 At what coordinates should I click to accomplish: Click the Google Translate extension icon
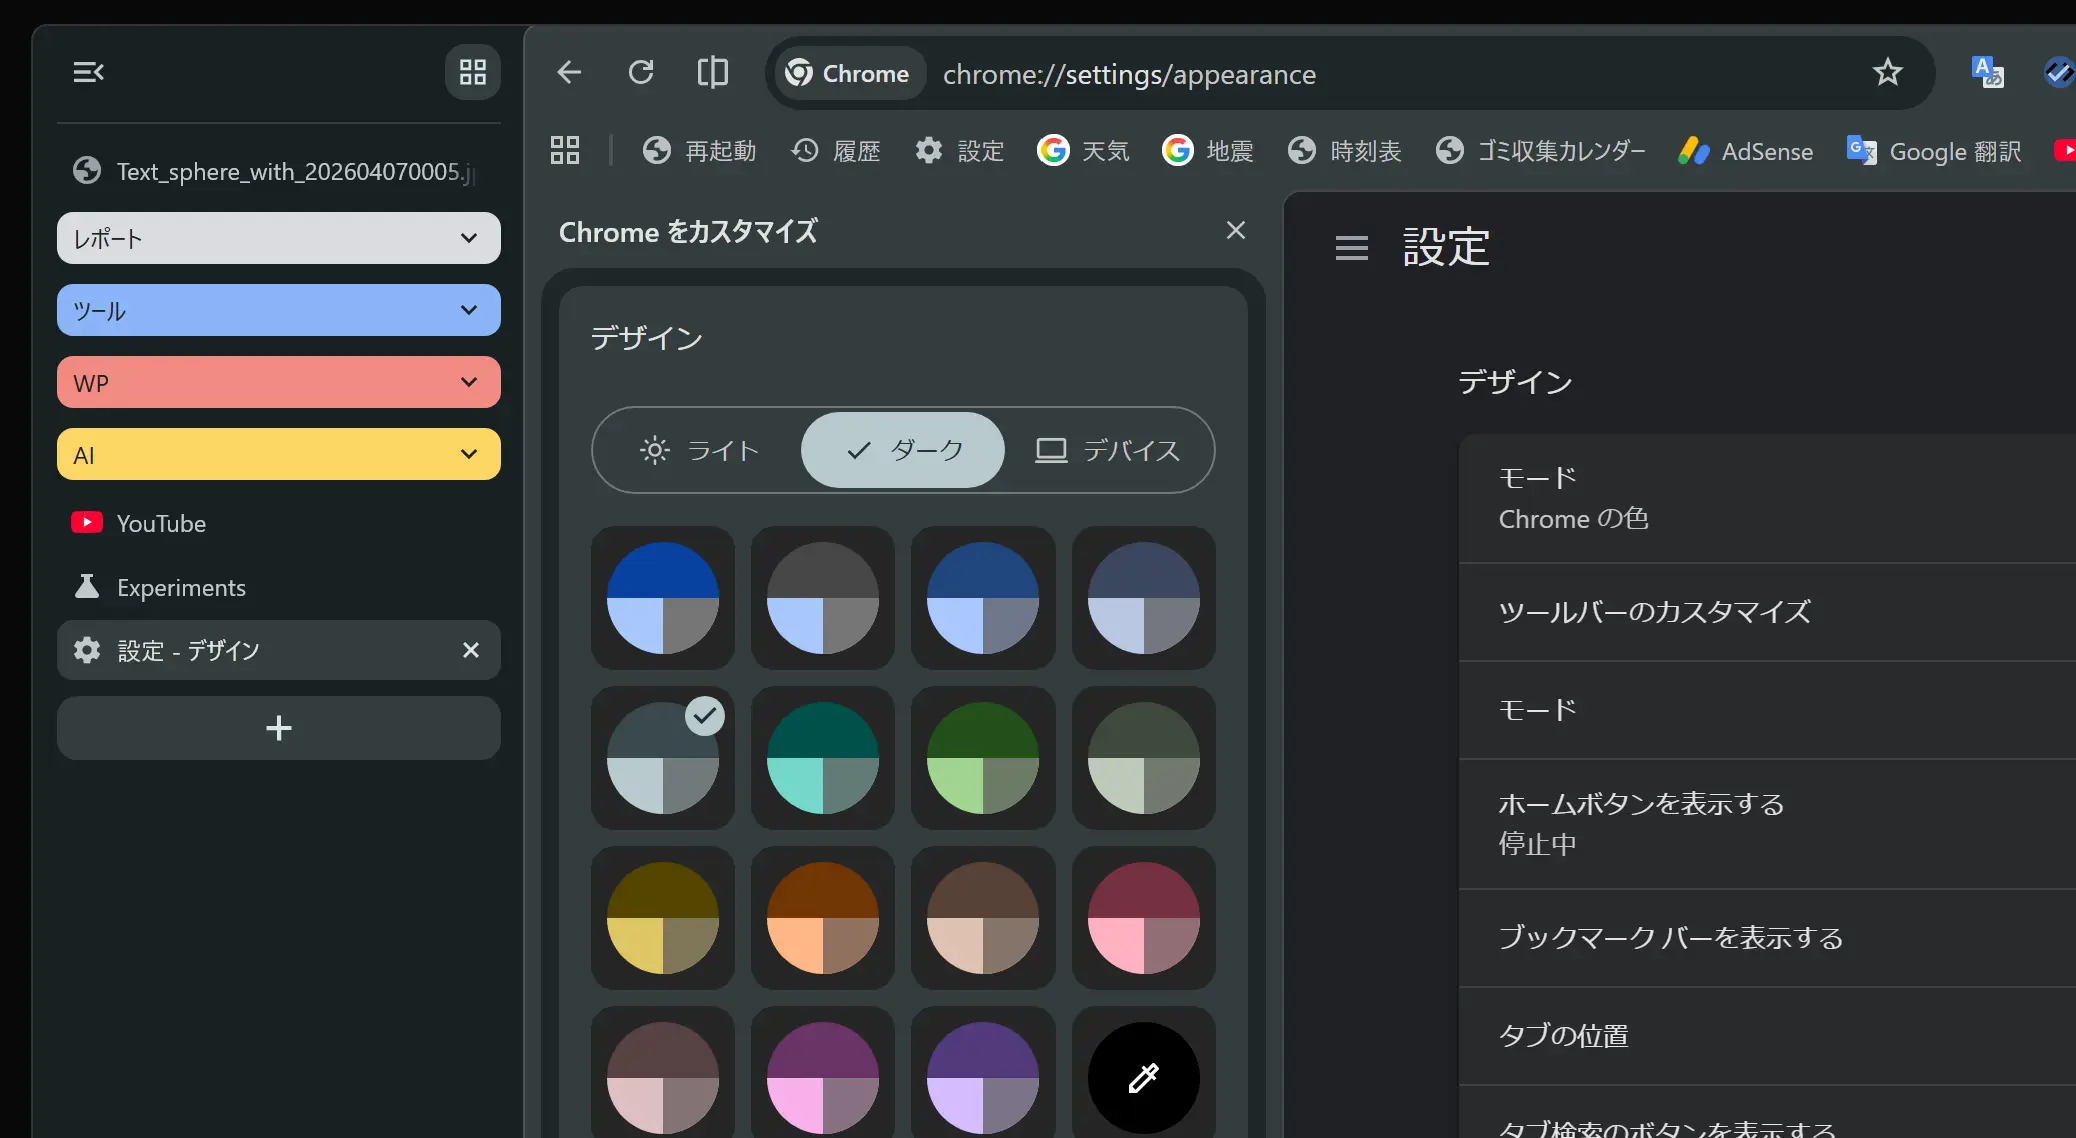pyautogui.click(x=1986, y=72)
